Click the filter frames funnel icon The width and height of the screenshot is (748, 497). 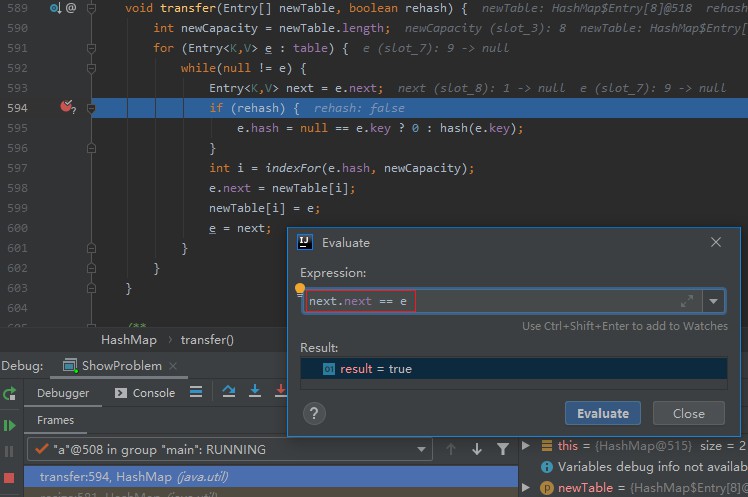click(503, 449)
